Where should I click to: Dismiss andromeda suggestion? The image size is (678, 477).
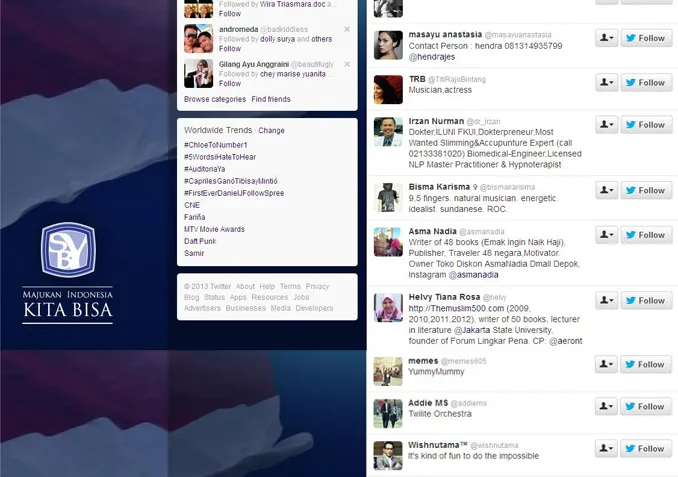[347, 29]
